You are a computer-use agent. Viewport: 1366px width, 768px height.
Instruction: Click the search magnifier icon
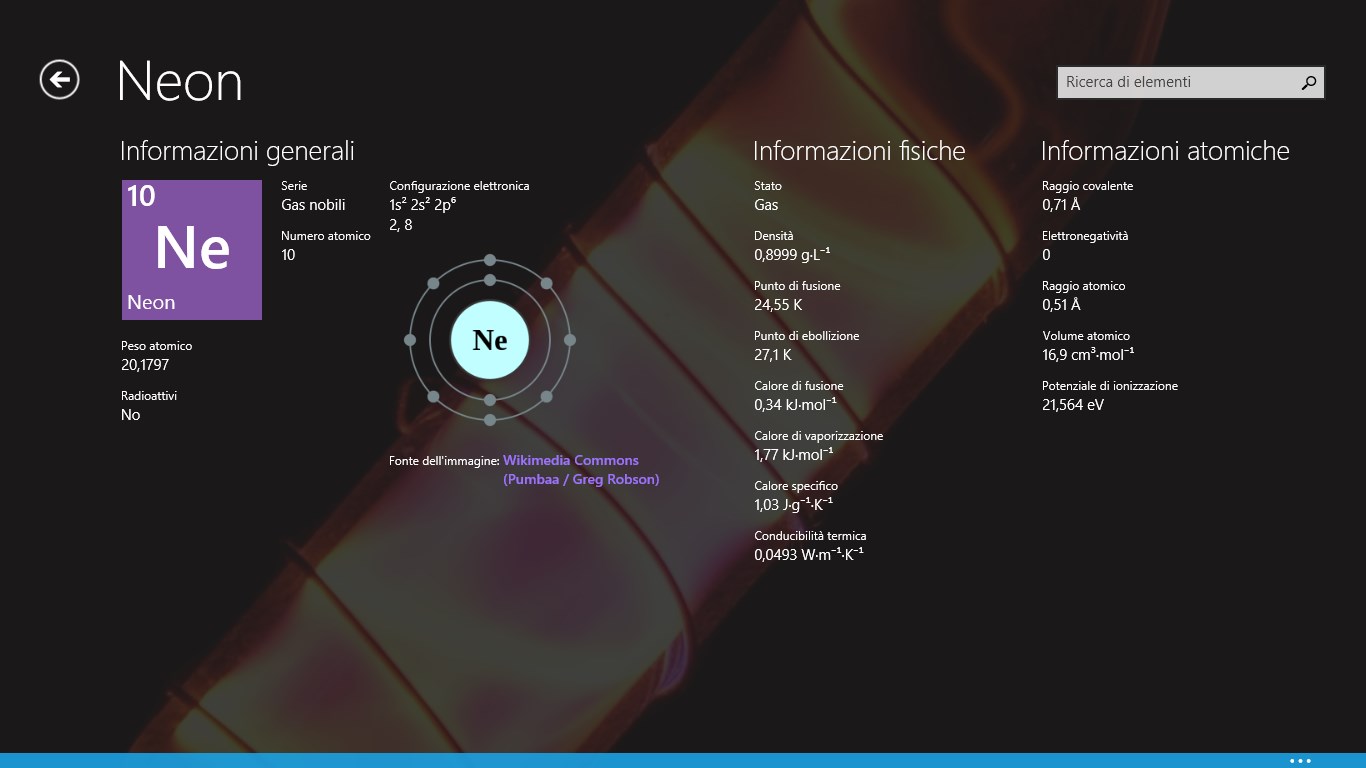[x=1308, y=83]
